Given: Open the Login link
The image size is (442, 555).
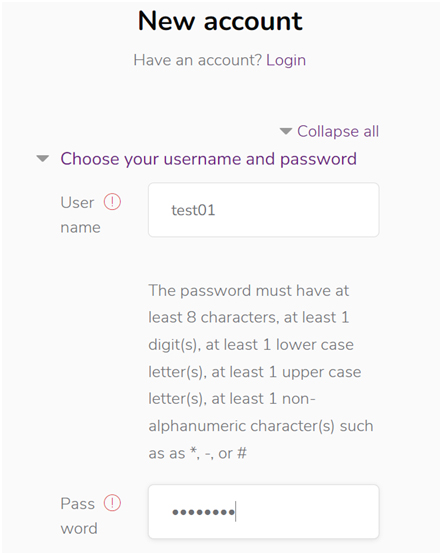Looking at the screenshot, I should (x=286, y=60).
